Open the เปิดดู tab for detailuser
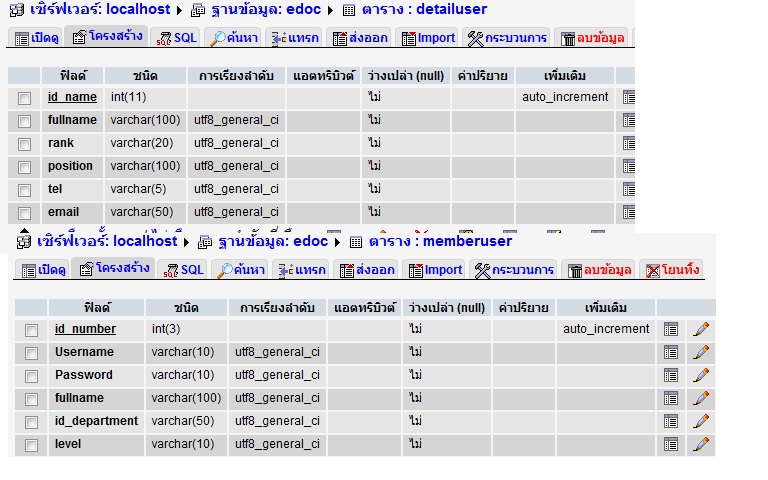This screenshot has width=768, height=480. point(36,38)
